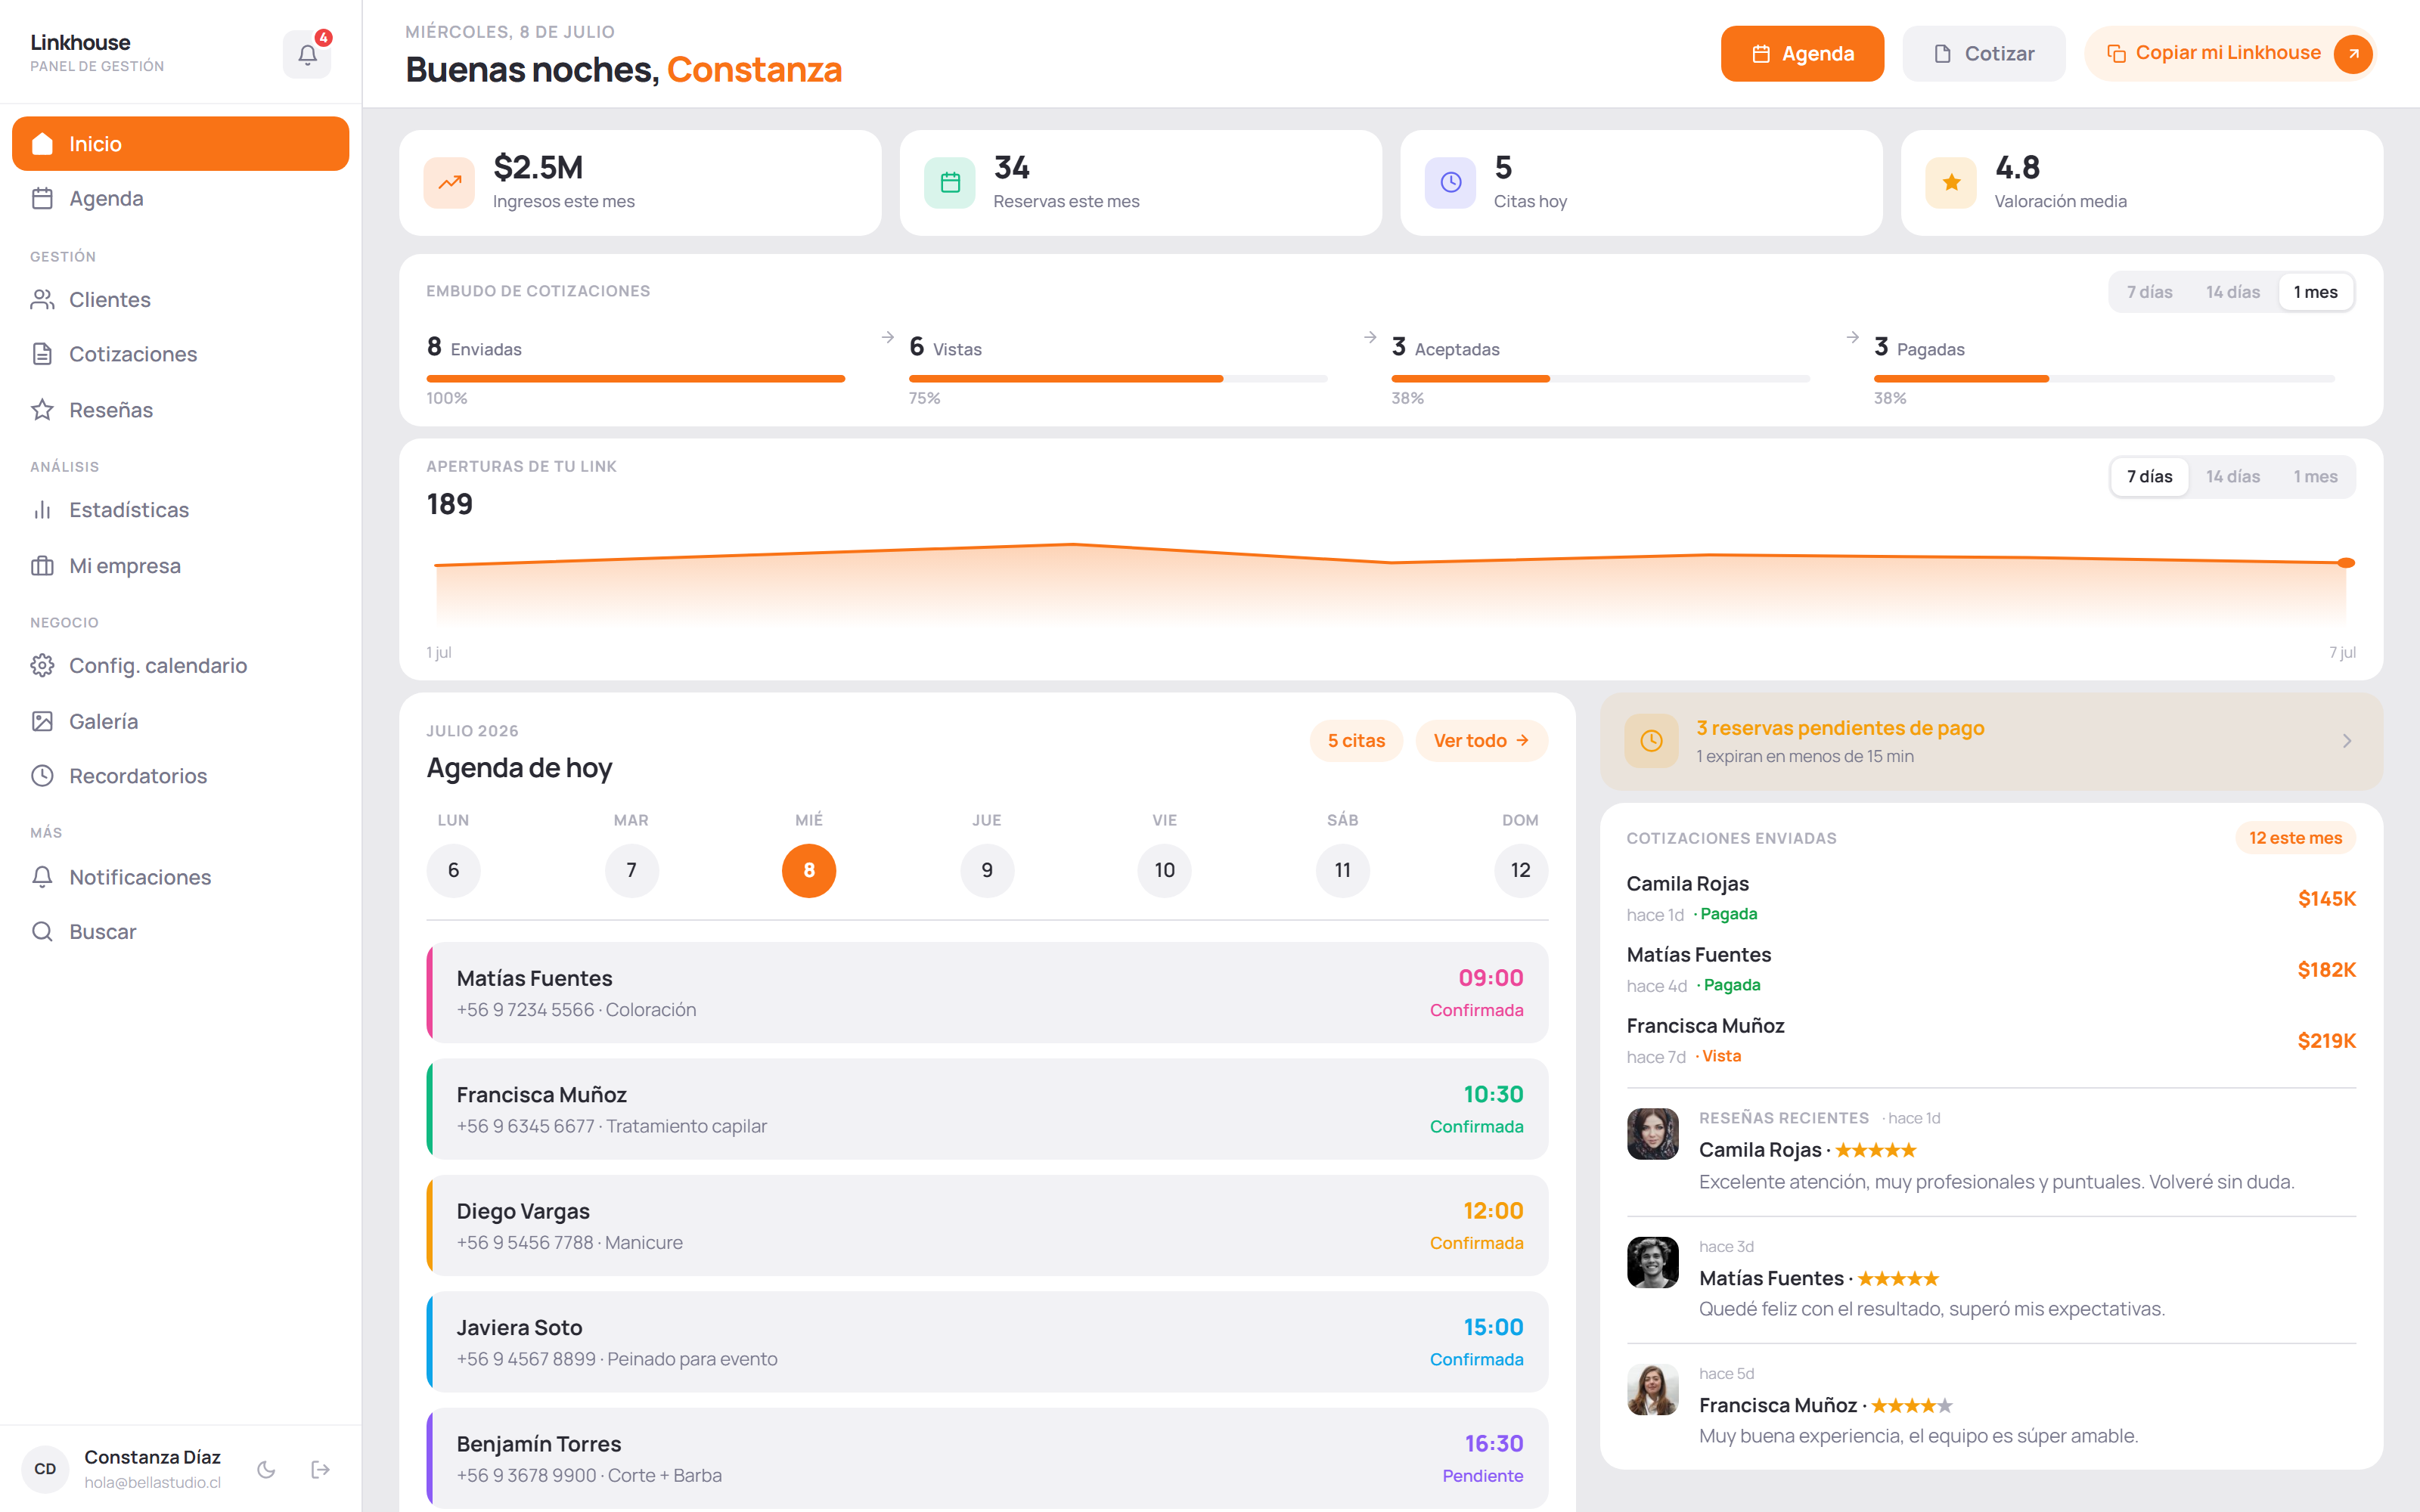2420x1512 pixels.
Task: Open Francisca Muñoz $219K quotation
Action: (x=1991, y=1040)
